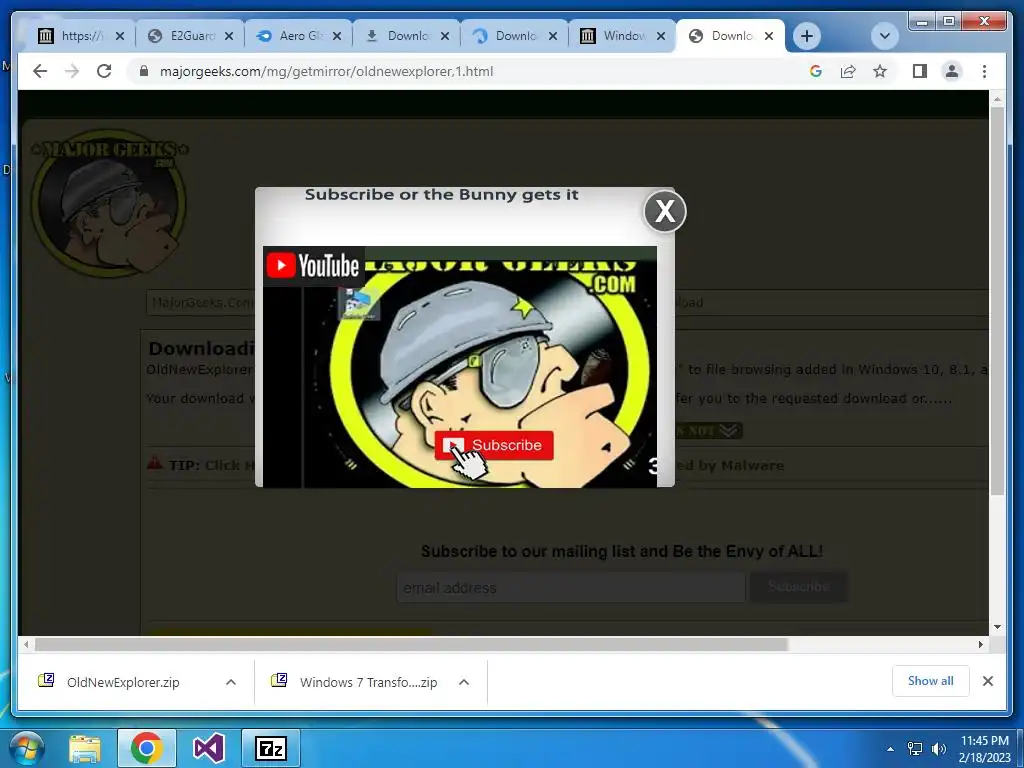Open 7-Zip from the taskbar
The width and height of the screenshot is (1024, 768).
[x=270, y=748]
